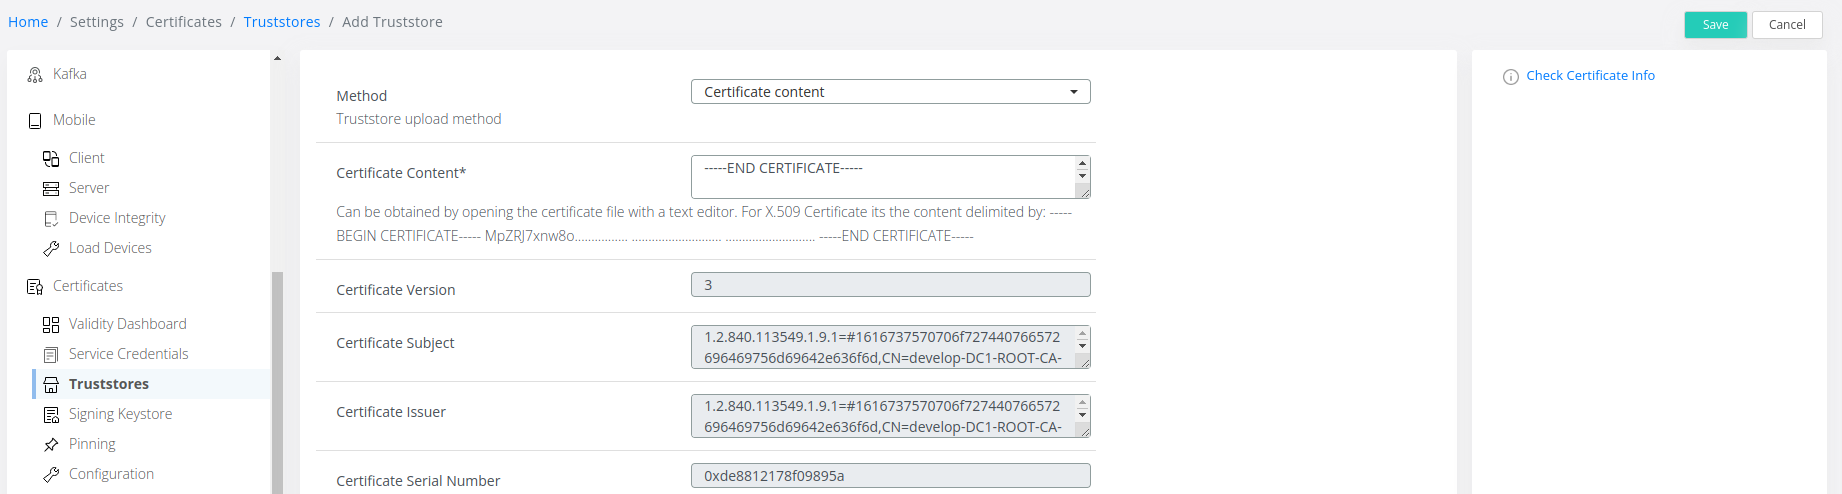
Task: Click the Server stack icon
Action: point(51,189)
